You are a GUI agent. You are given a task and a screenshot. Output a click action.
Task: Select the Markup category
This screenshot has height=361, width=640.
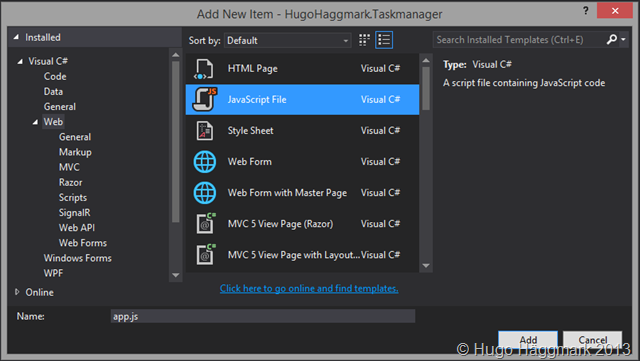tap(75, 152)
